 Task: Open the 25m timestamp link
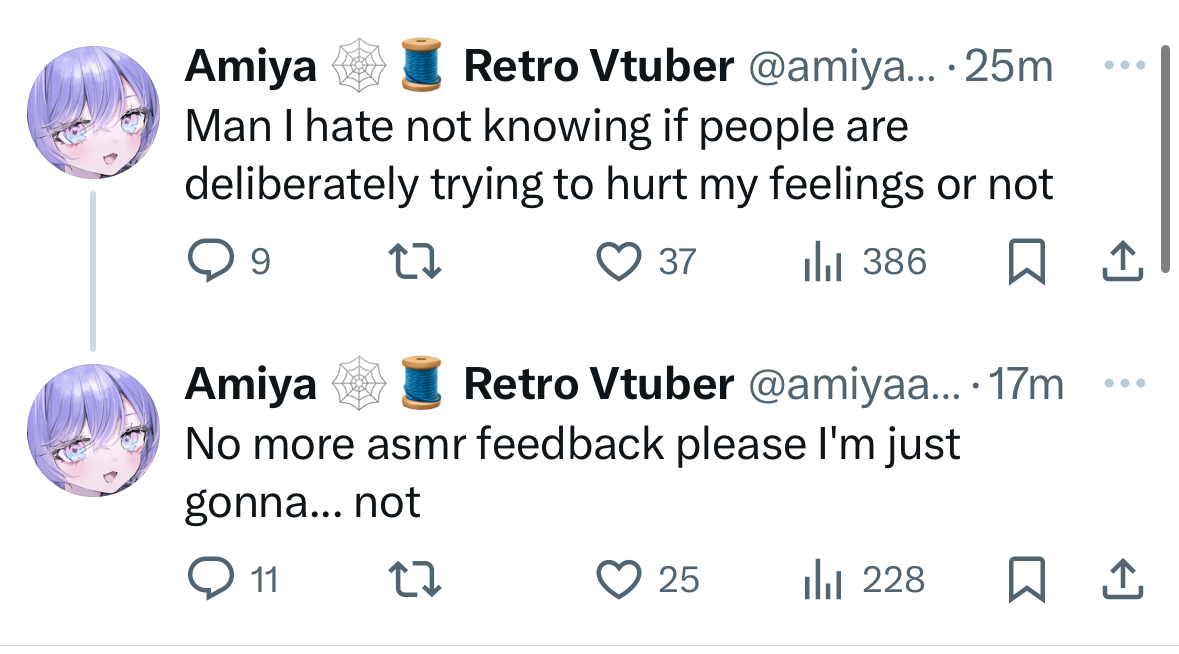1008,66
